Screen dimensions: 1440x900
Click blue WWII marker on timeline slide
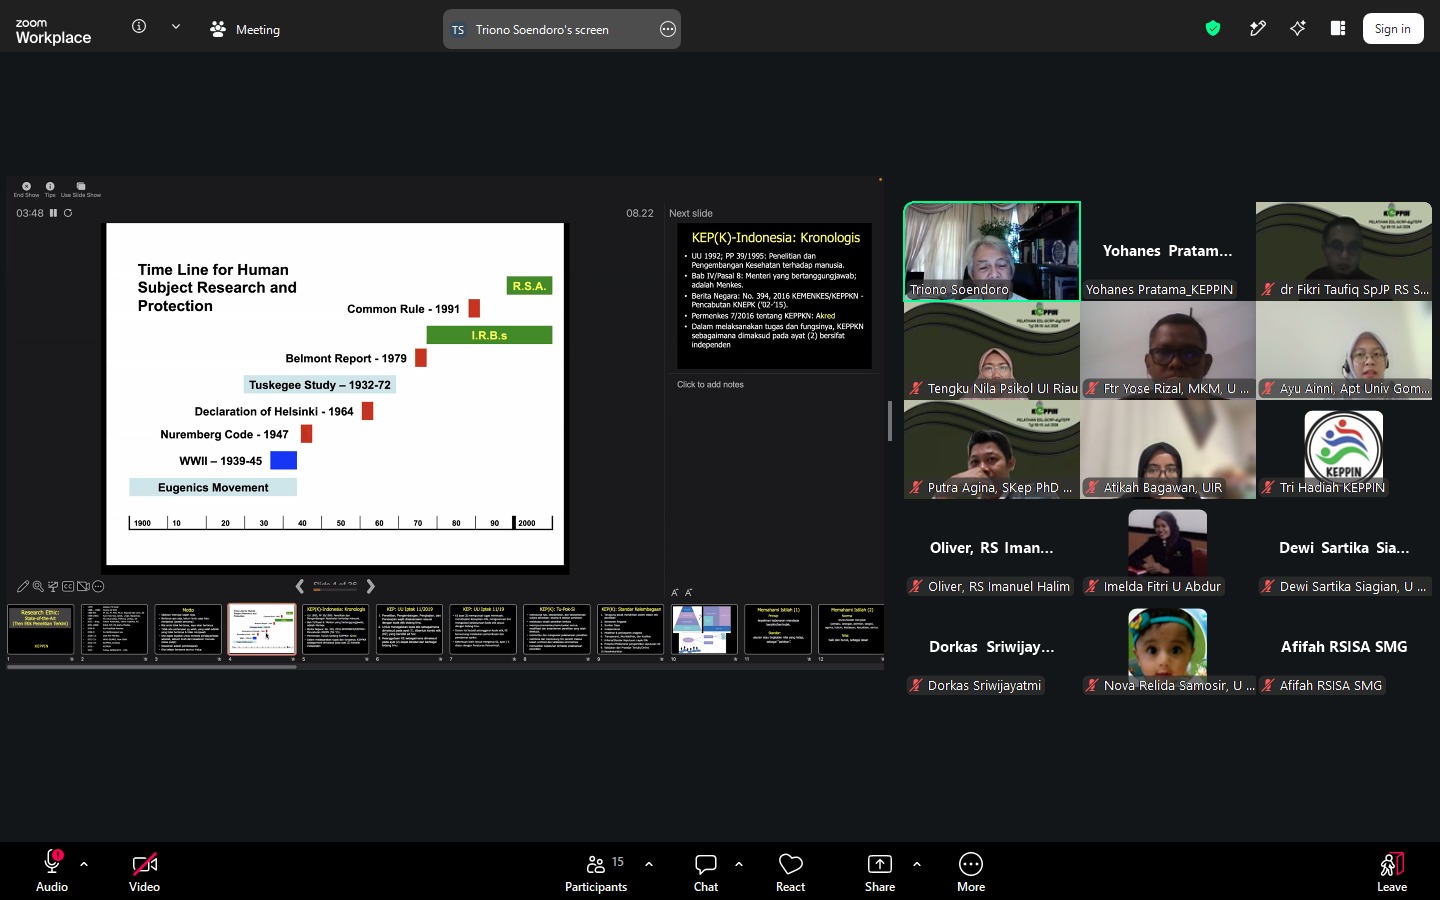(284, 460)
